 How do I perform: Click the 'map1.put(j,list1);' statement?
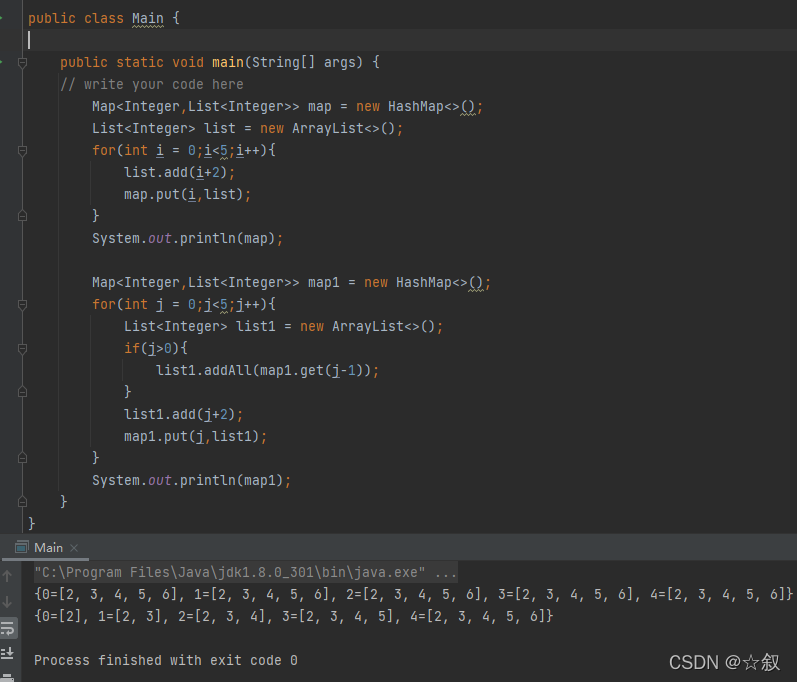(x=196, y=437)
